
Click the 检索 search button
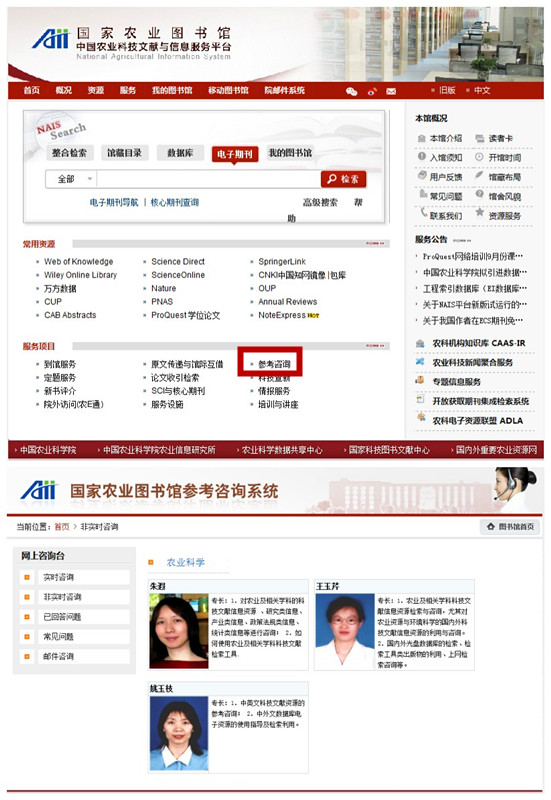coord(343,179)
